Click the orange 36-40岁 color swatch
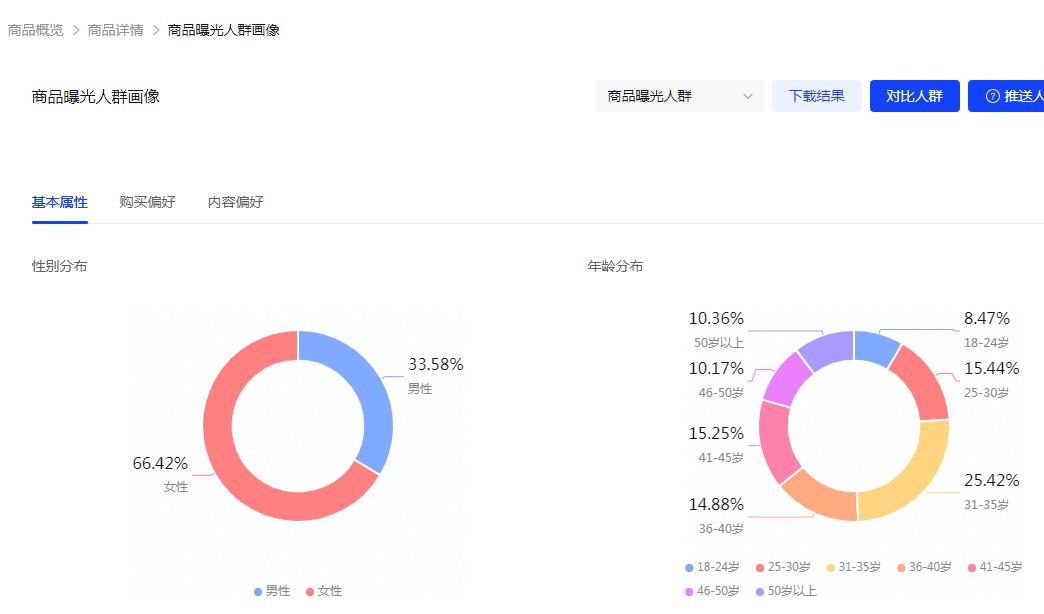The height and width of the screenshot is (614, 1044). (901, 567)
